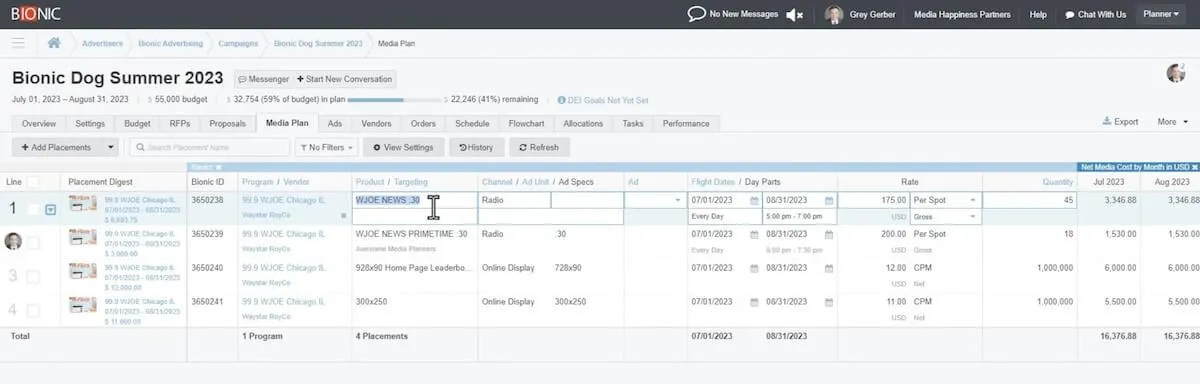Click Grey Gerber's profile avatar in header

coord(834,14)
